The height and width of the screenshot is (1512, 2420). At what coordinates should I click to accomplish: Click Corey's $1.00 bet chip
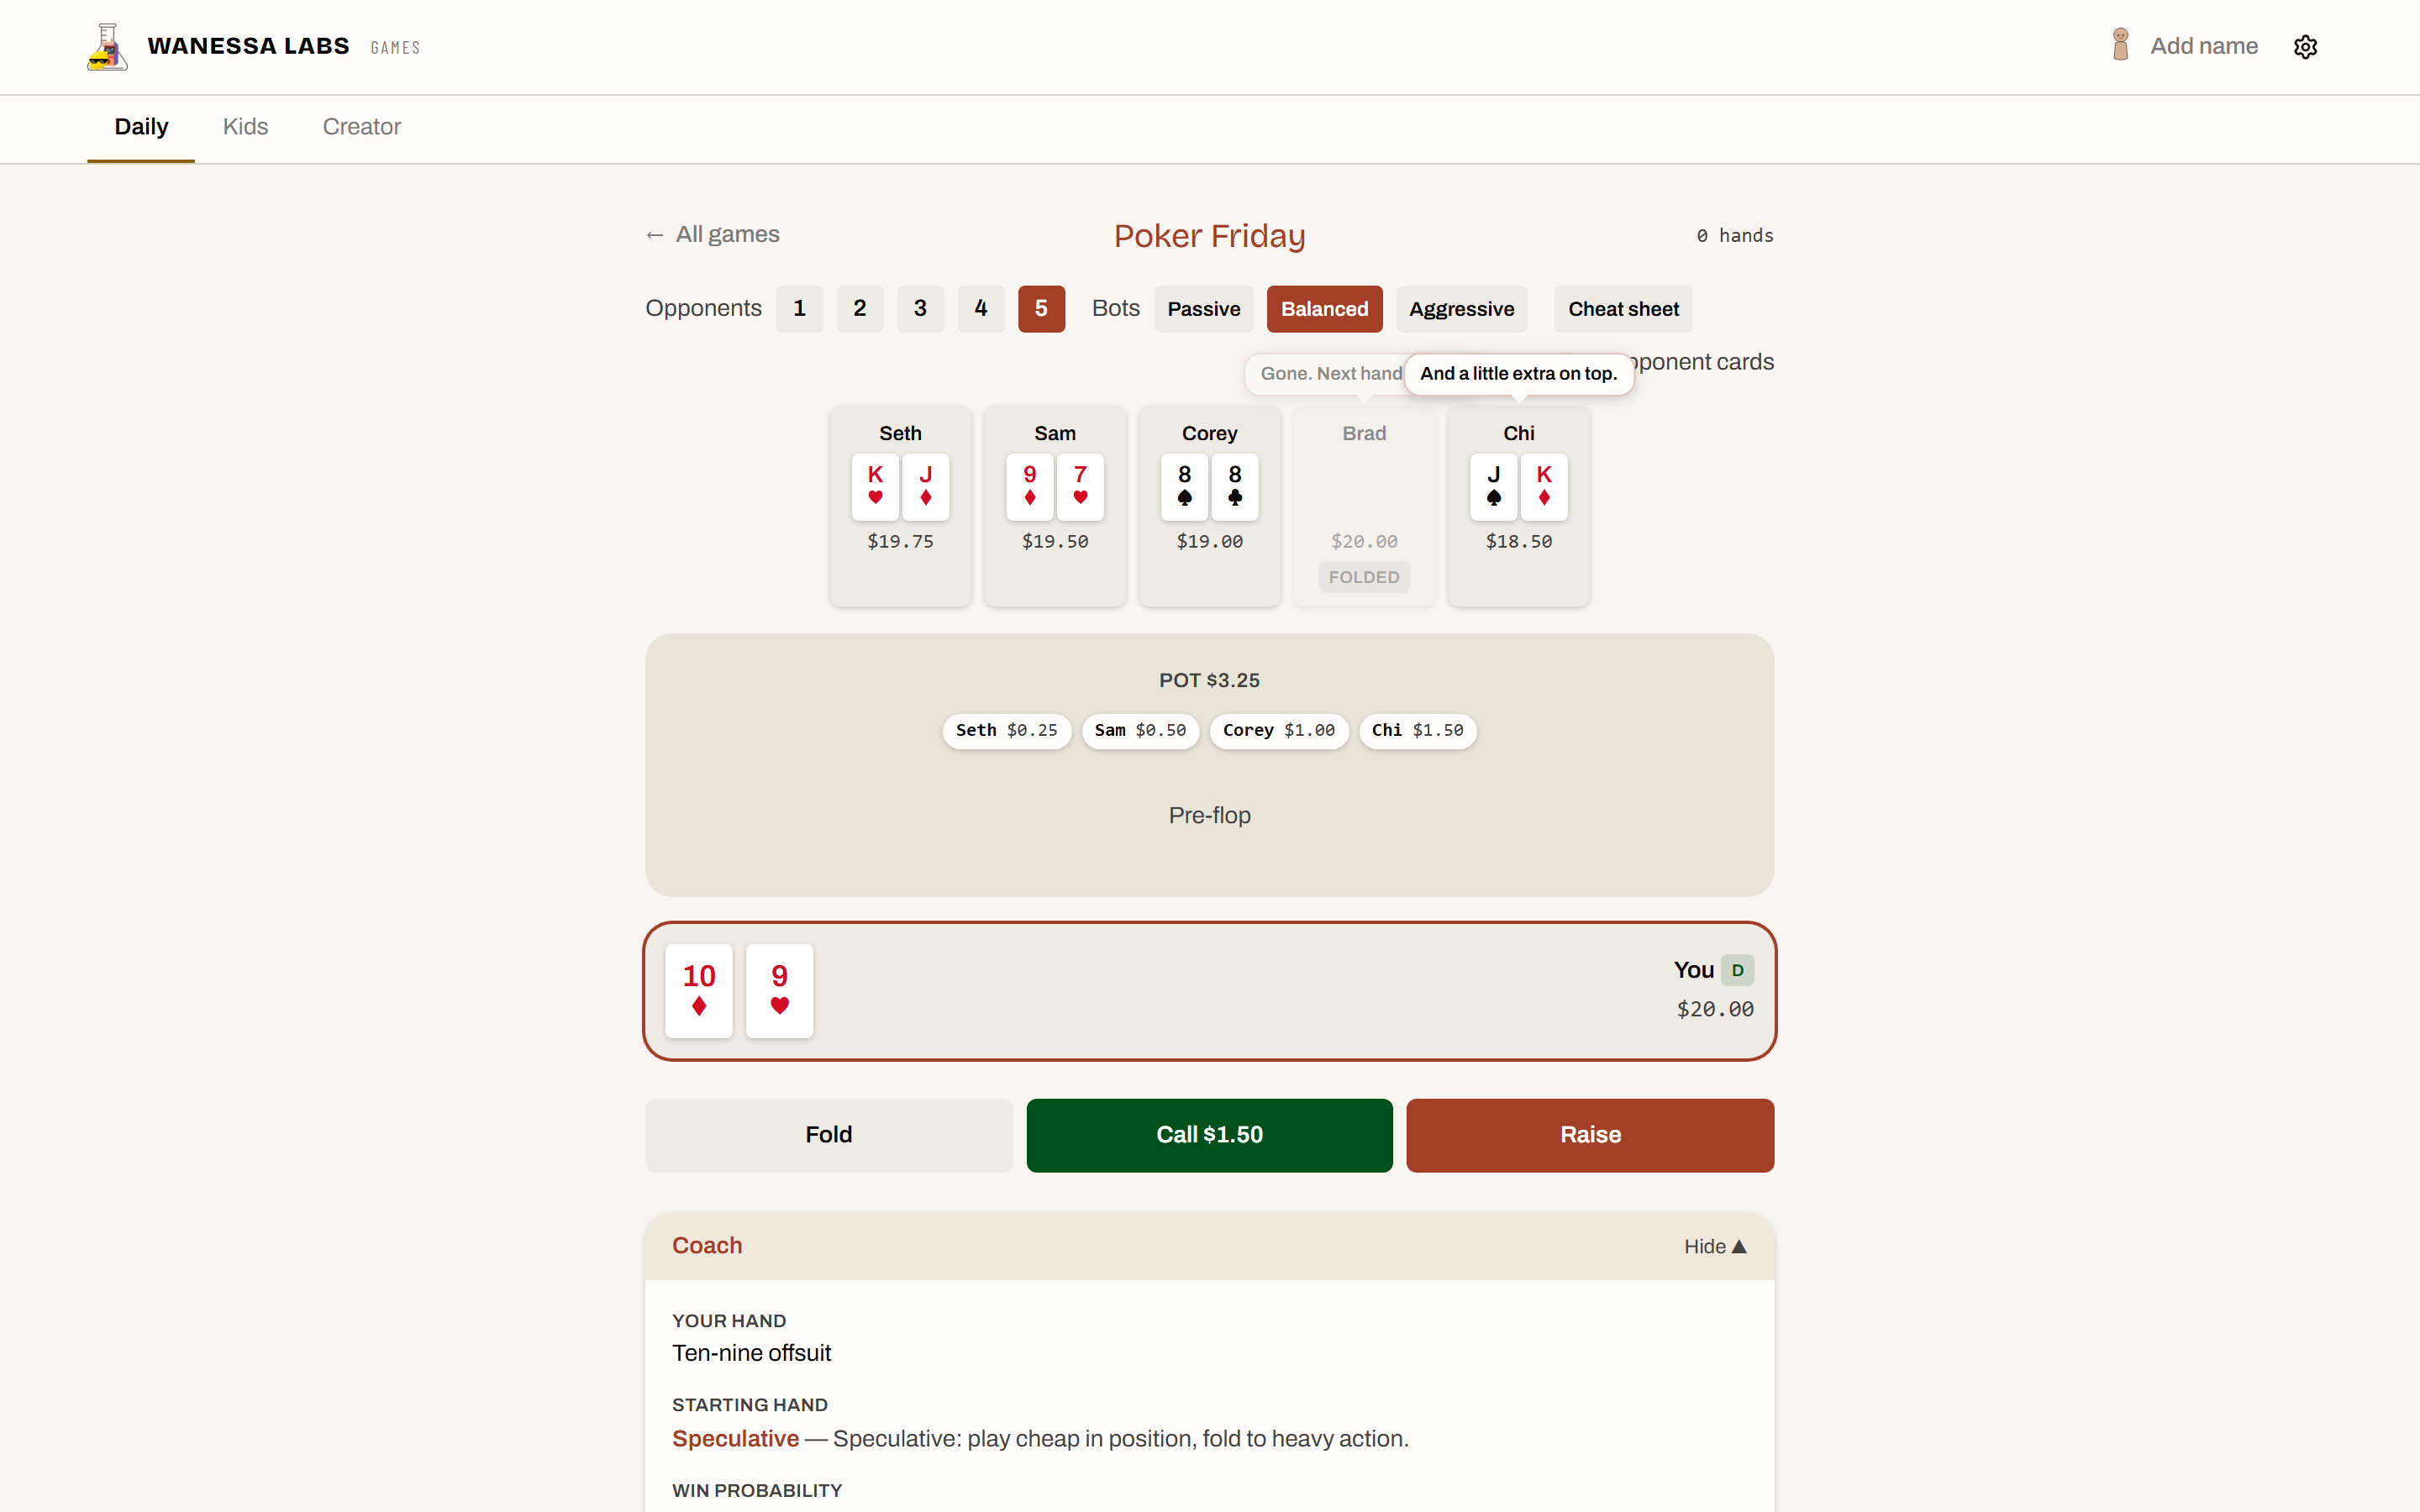pyautogui.click(x=1279, y=730)
